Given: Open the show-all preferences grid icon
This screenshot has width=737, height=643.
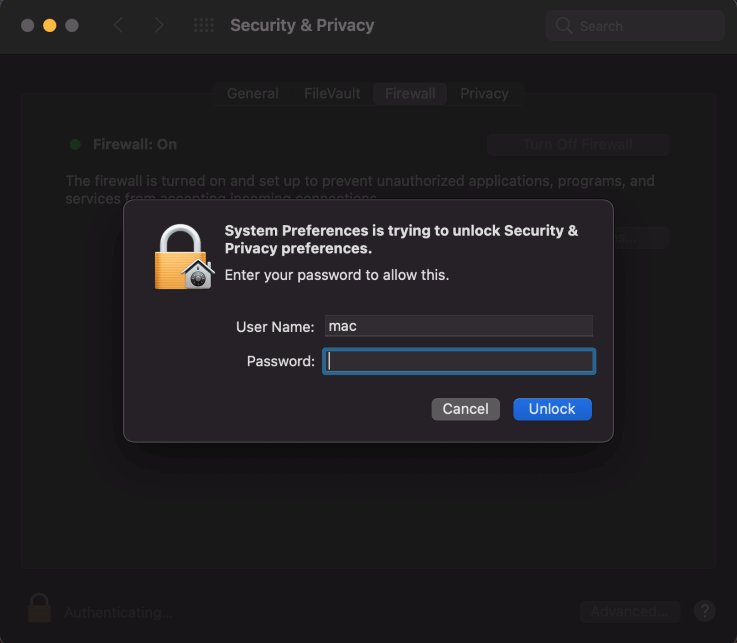Looking at the screenshot, I should click(x=204, y=25).
